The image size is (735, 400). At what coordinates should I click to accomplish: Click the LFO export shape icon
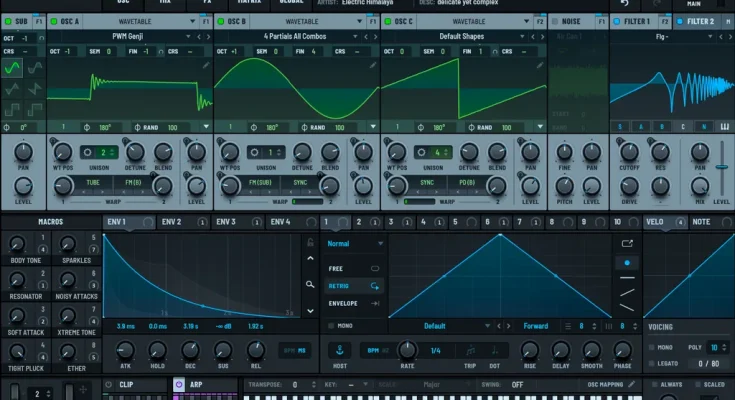click(627, 243)
